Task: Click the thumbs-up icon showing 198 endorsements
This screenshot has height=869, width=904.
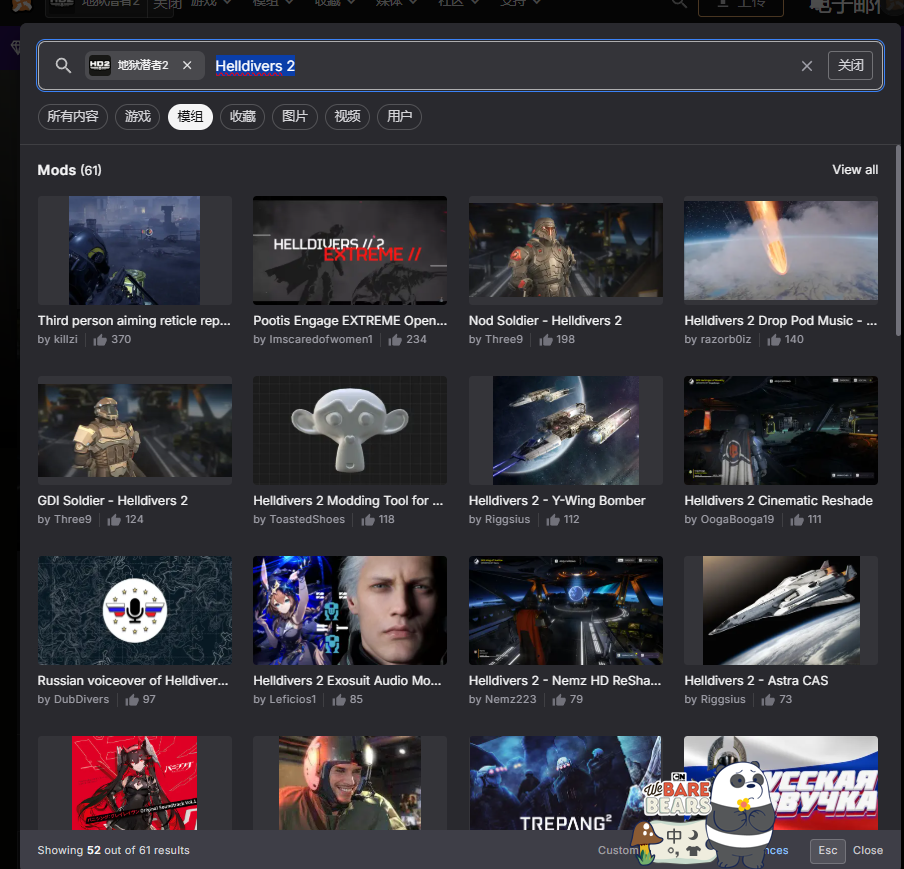Action: tap(546, 340)
